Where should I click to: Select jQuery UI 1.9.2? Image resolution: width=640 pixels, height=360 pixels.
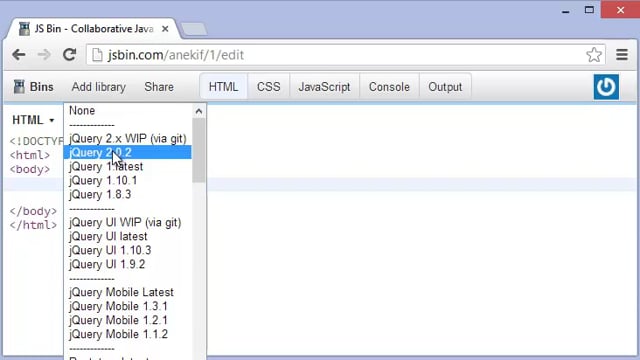127,264
